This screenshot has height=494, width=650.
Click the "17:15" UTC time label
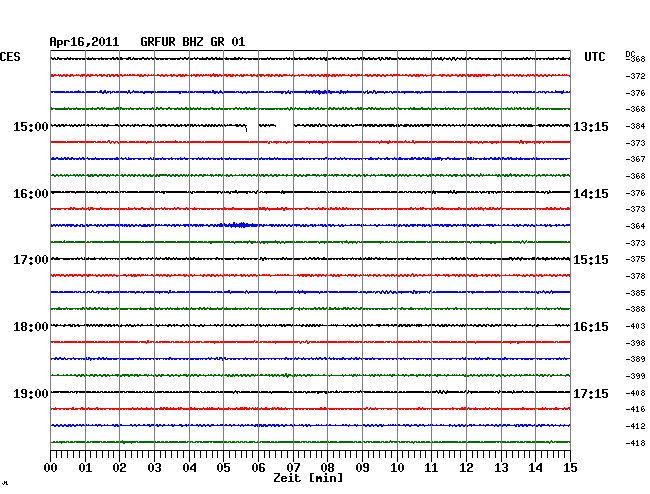pos(591,393)
